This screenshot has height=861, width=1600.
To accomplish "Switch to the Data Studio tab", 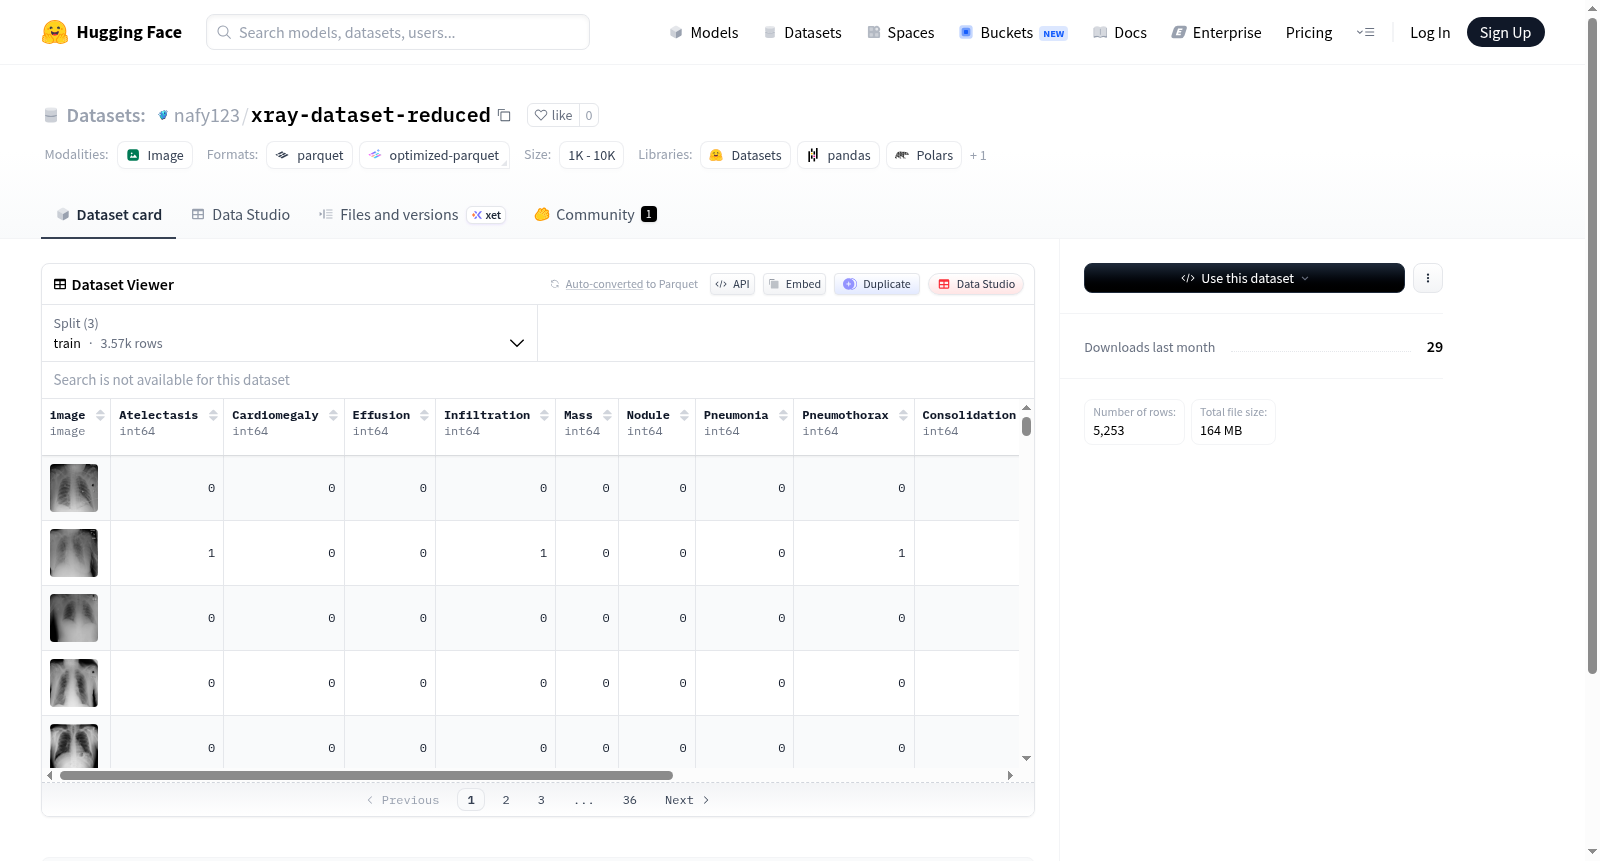I will (241, 214).
